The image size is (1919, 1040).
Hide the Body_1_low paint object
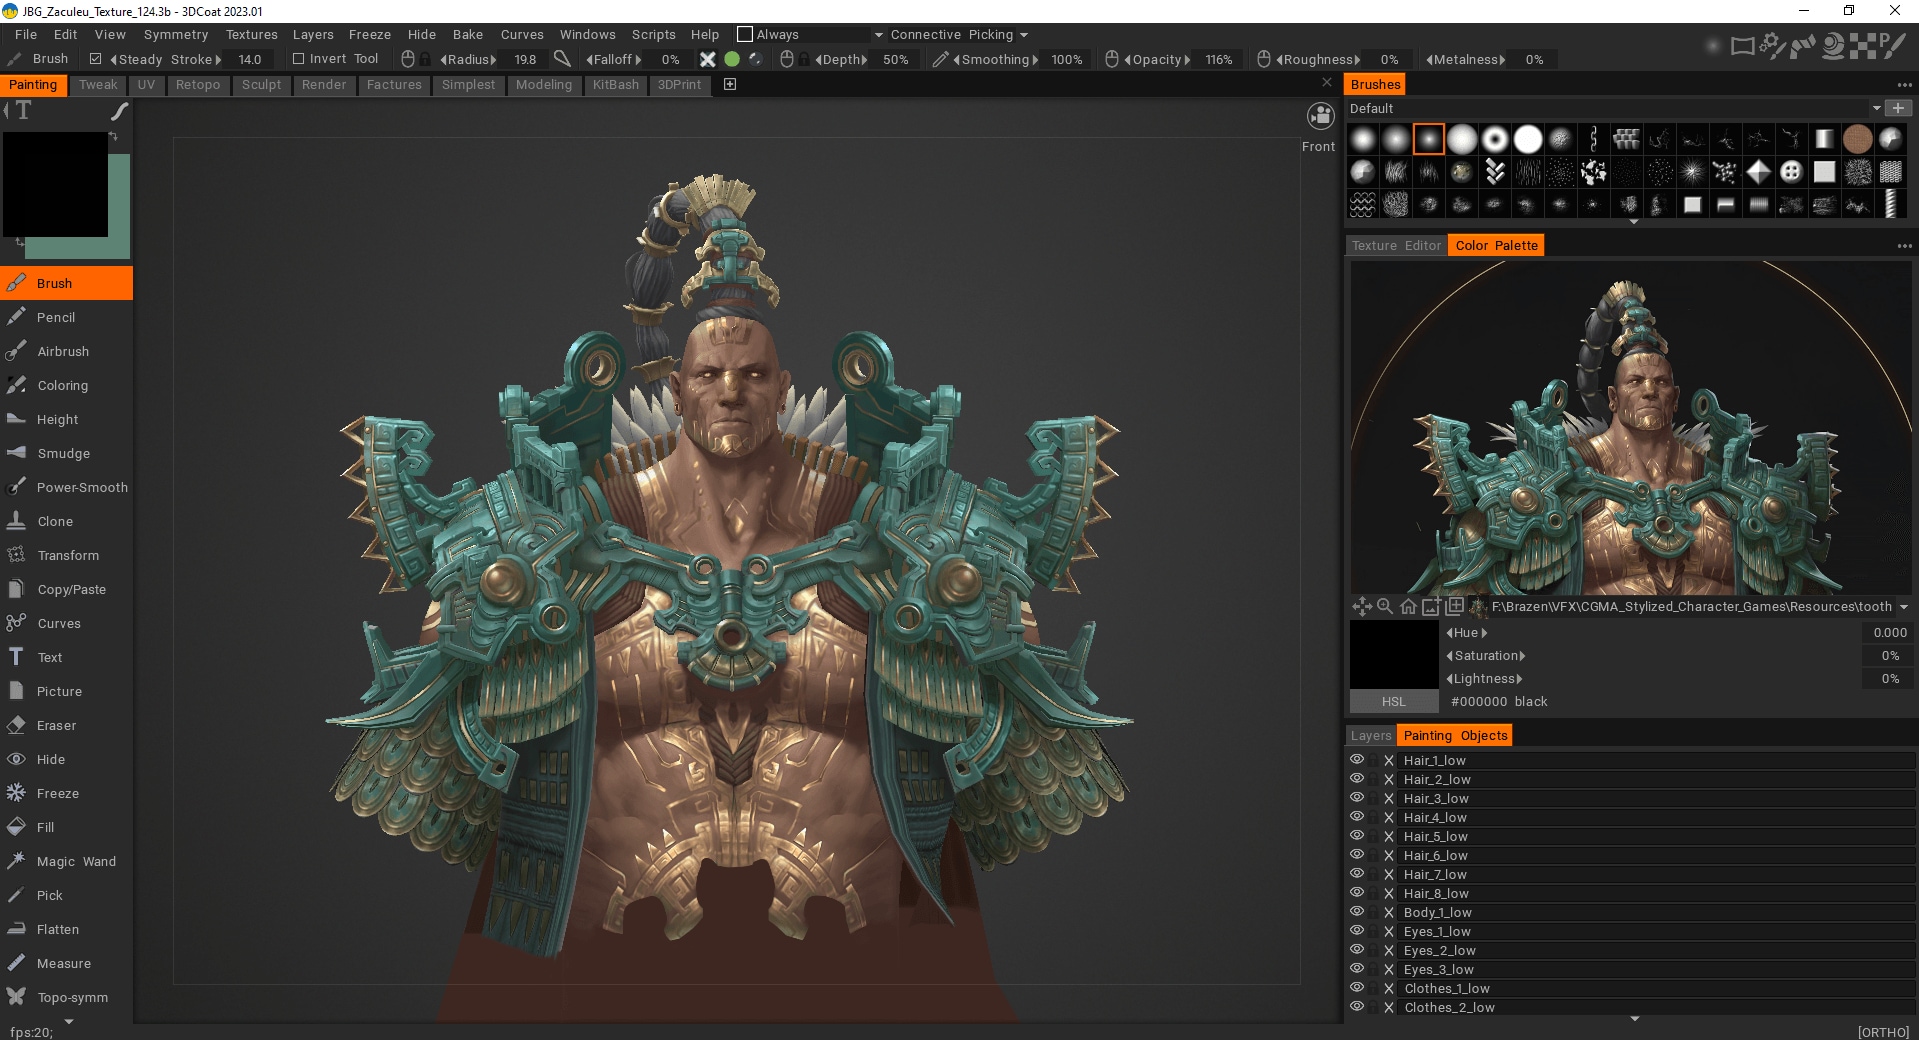(x=1357, y=912)
